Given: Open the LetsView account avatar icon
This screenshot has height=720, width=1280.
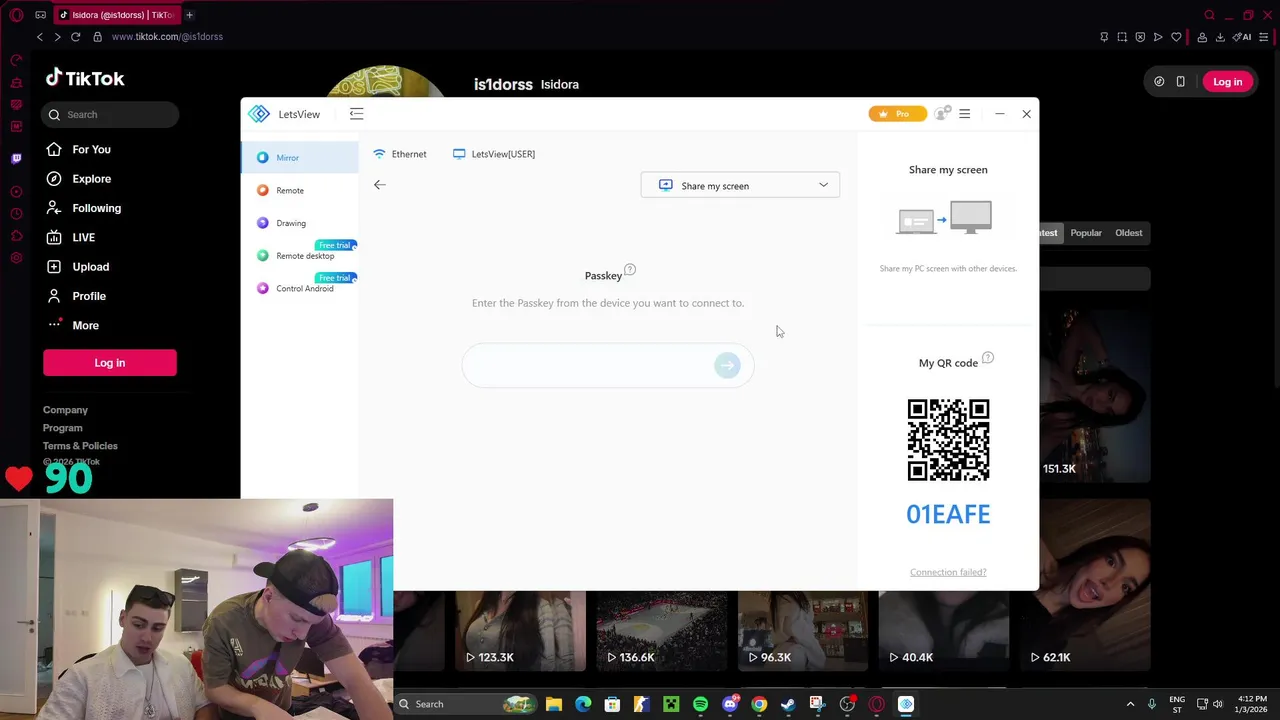Looking at the screenshot, I should (941, 114).
